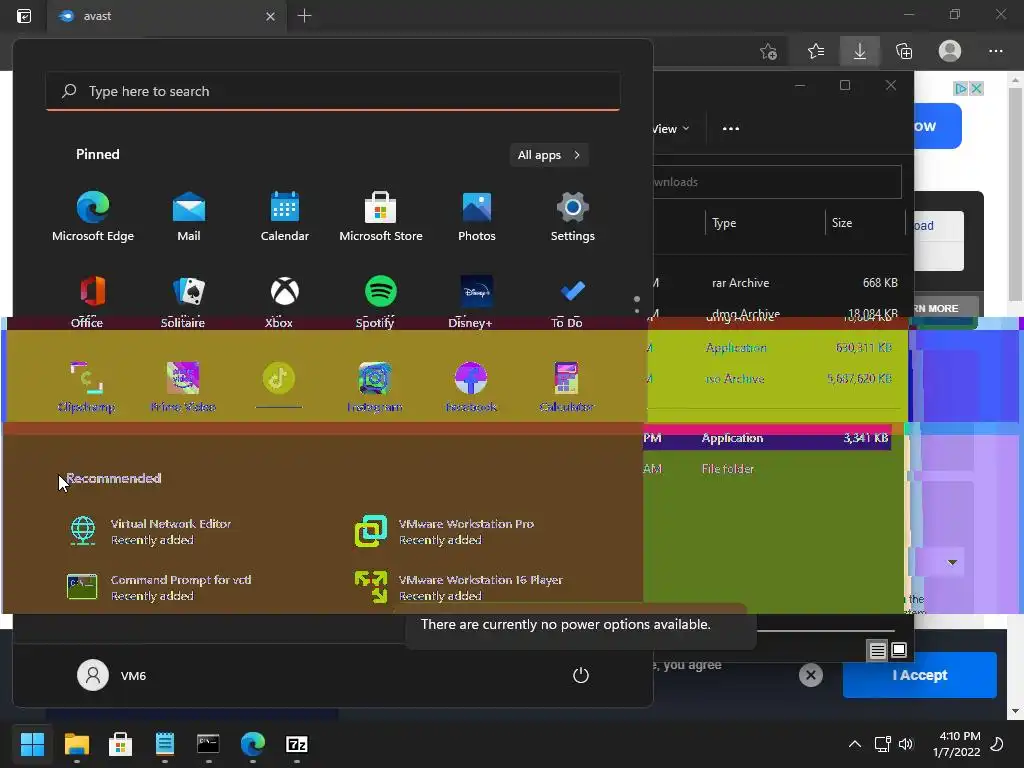Image resolution: width=1024 pixels, height=768 pixels.
Task: Open the Calculator app
Action: click(566, 387)
